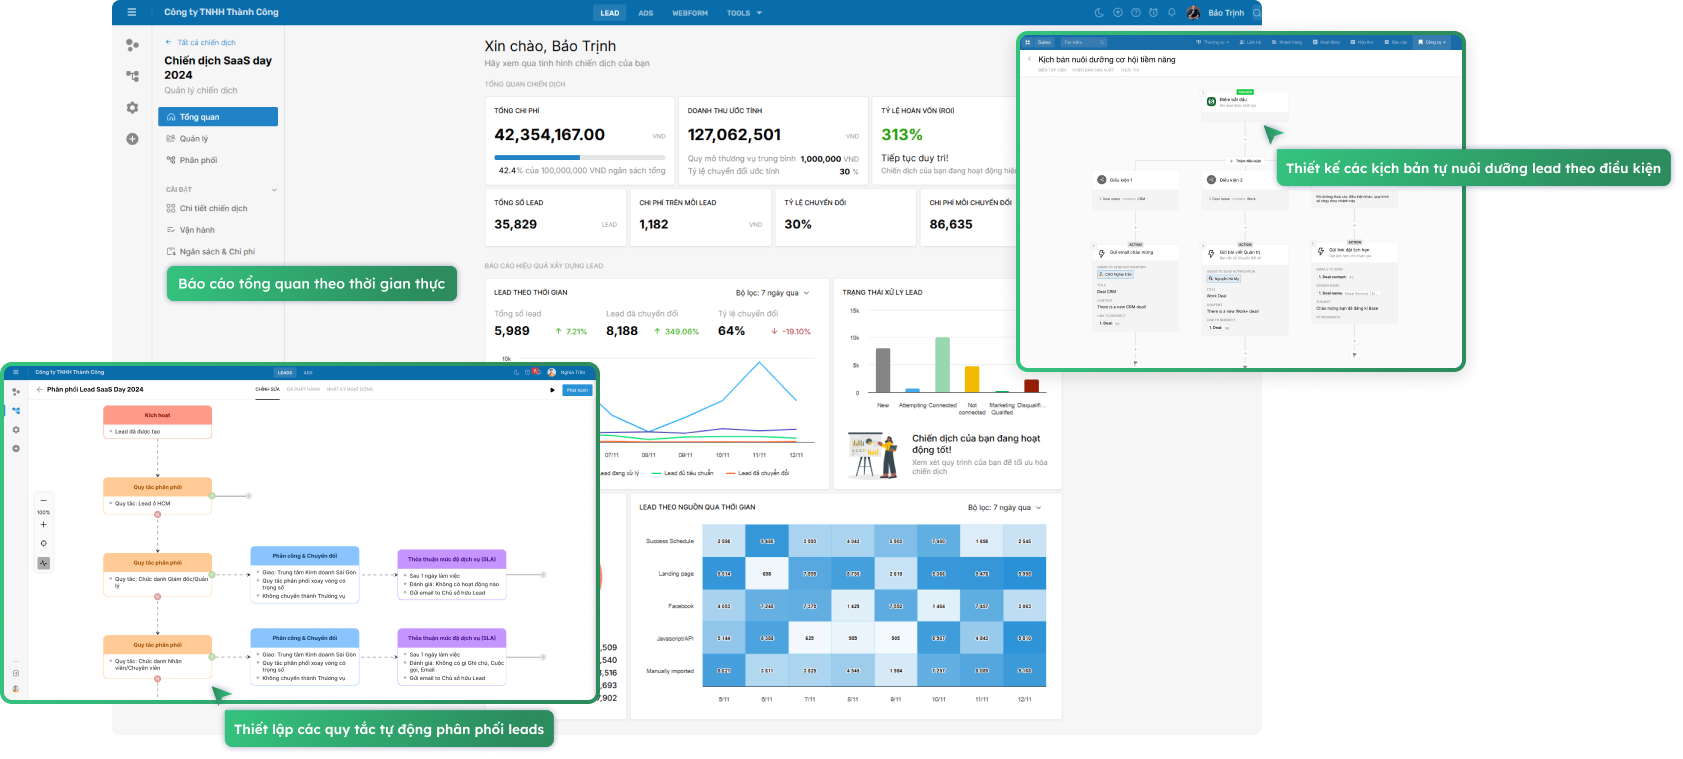The image size is (1683, 759).
Task: Open Liên hệ in Kịch bản window nav
Action: 1250,42
